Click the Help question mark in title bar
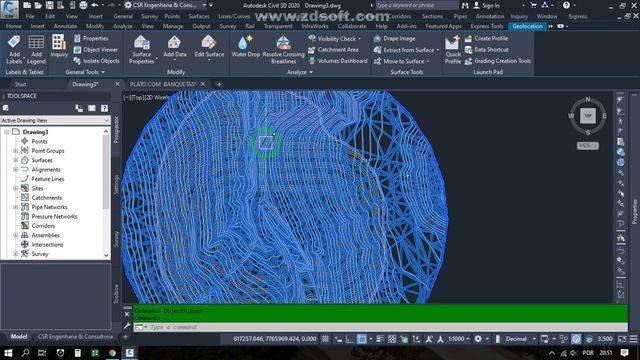640x360 pixels. point(566,5)
